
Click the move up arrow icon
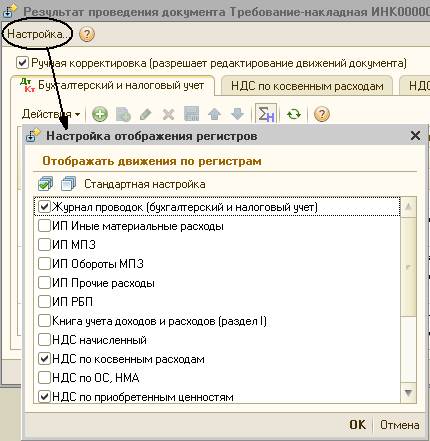tap(214, 114)
